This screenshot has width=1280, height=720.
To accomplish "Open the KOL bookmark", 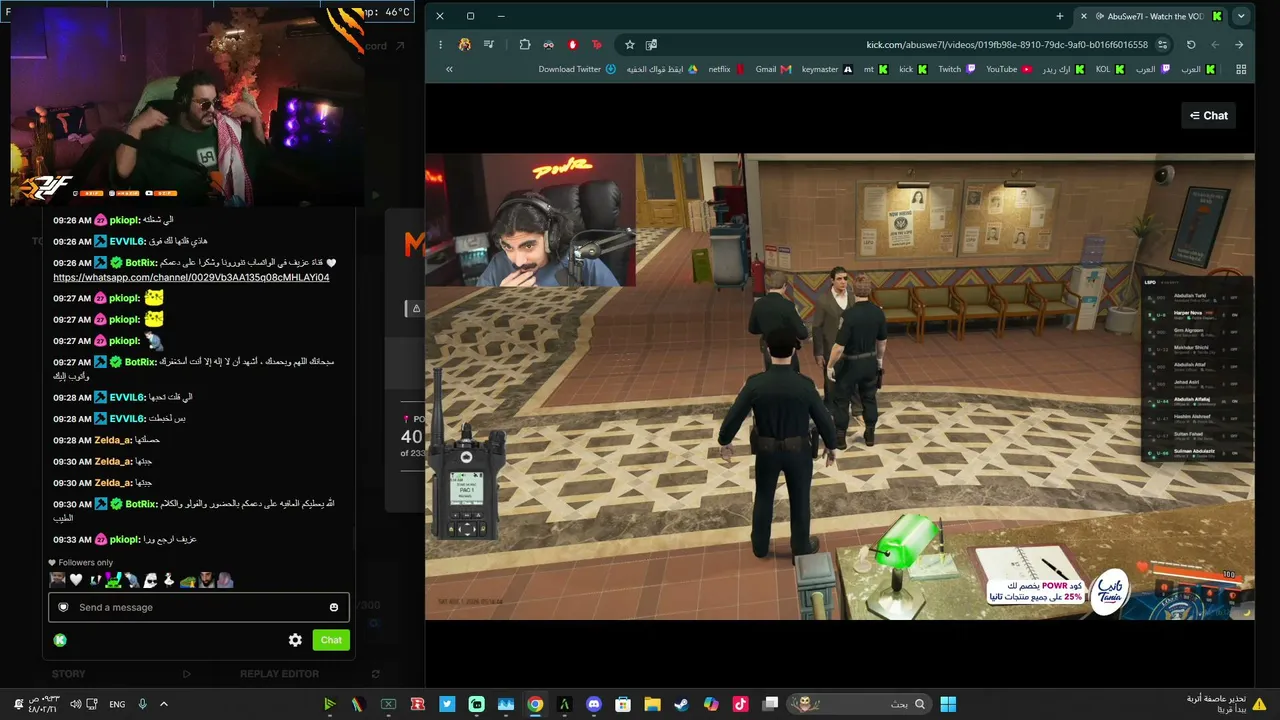I will tap(1110, 69).
